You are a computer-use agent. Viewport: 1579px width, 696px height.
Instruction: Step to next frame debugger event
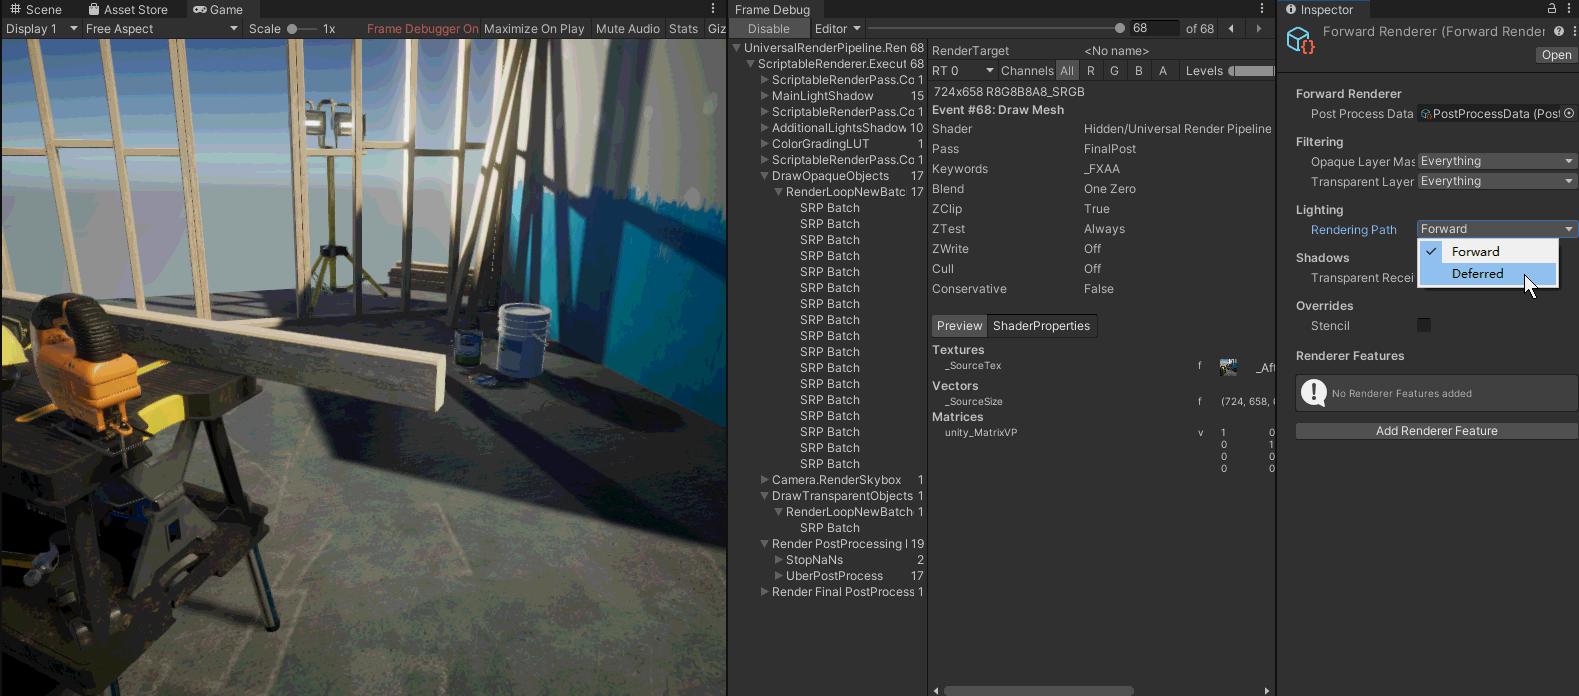coord(1259,28)
